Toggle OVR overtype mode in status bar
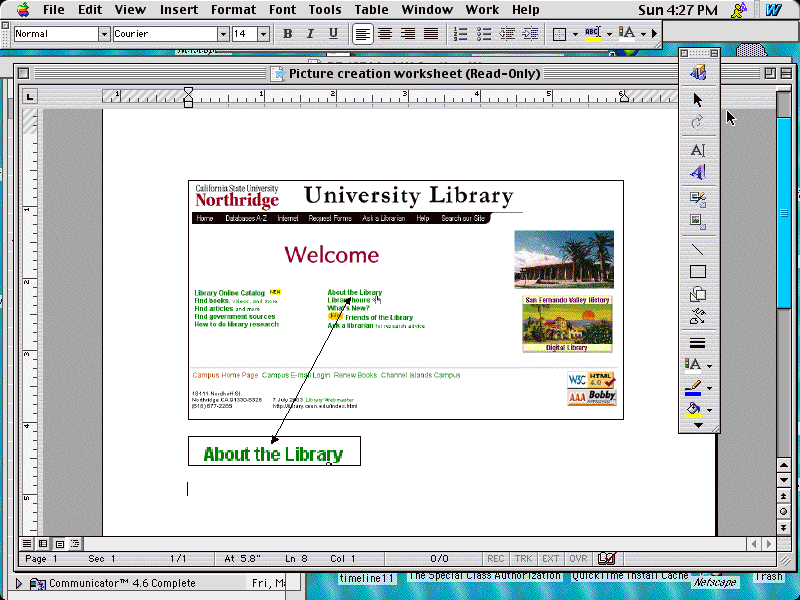 tap(578, 559)
